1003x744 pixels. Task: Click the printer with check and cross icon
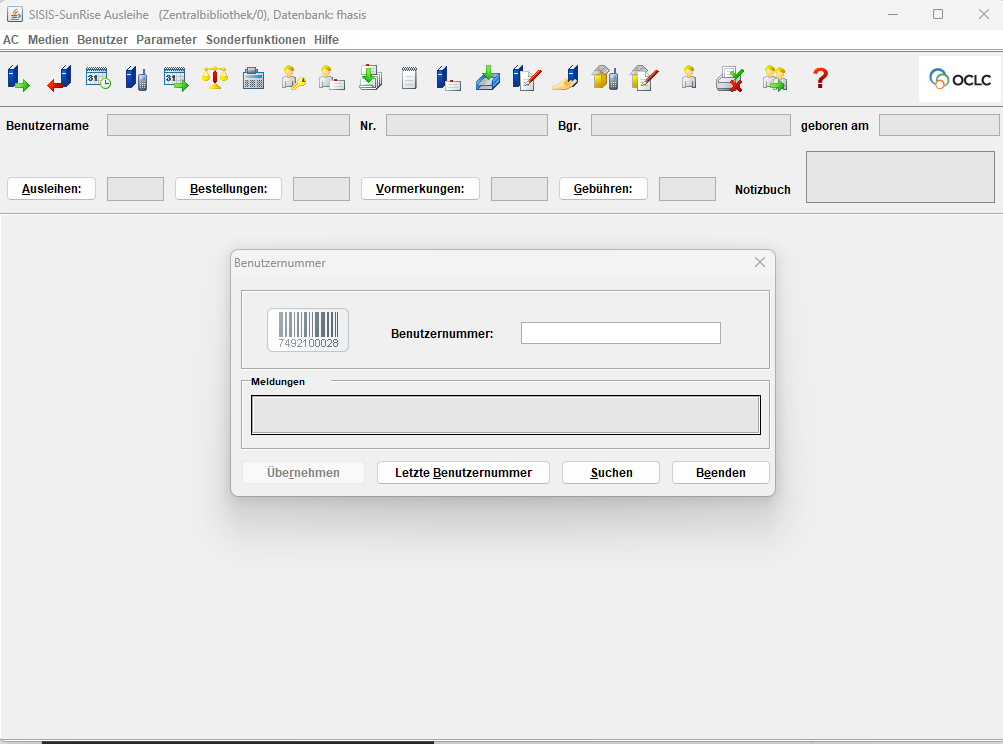click(x=730, y=78)
